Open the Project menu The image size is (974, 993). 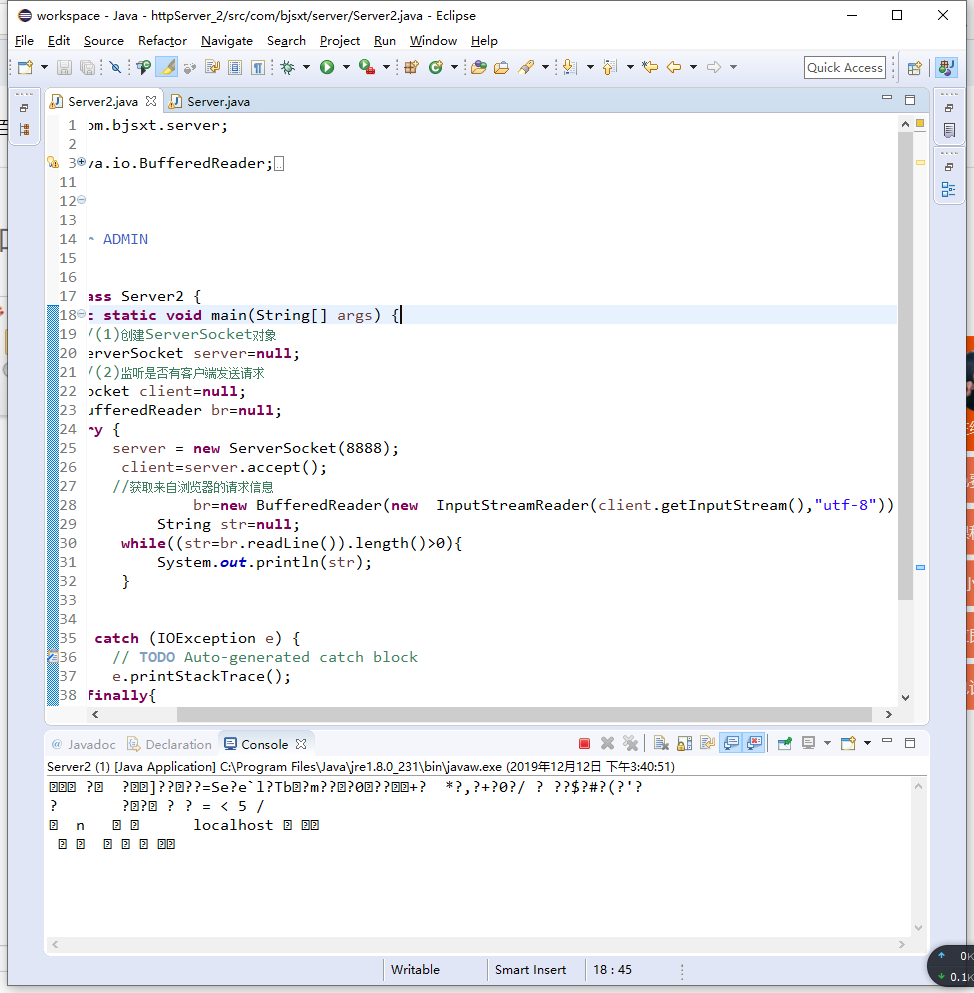point(339,41)
